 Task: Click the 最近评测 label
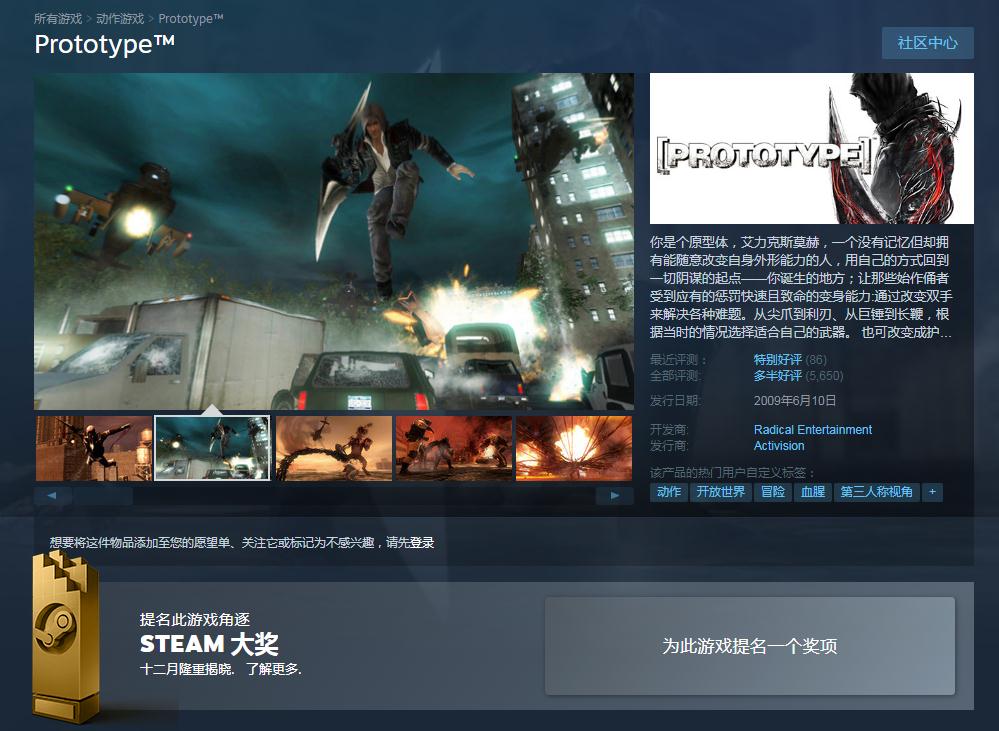tap(678, 359)
